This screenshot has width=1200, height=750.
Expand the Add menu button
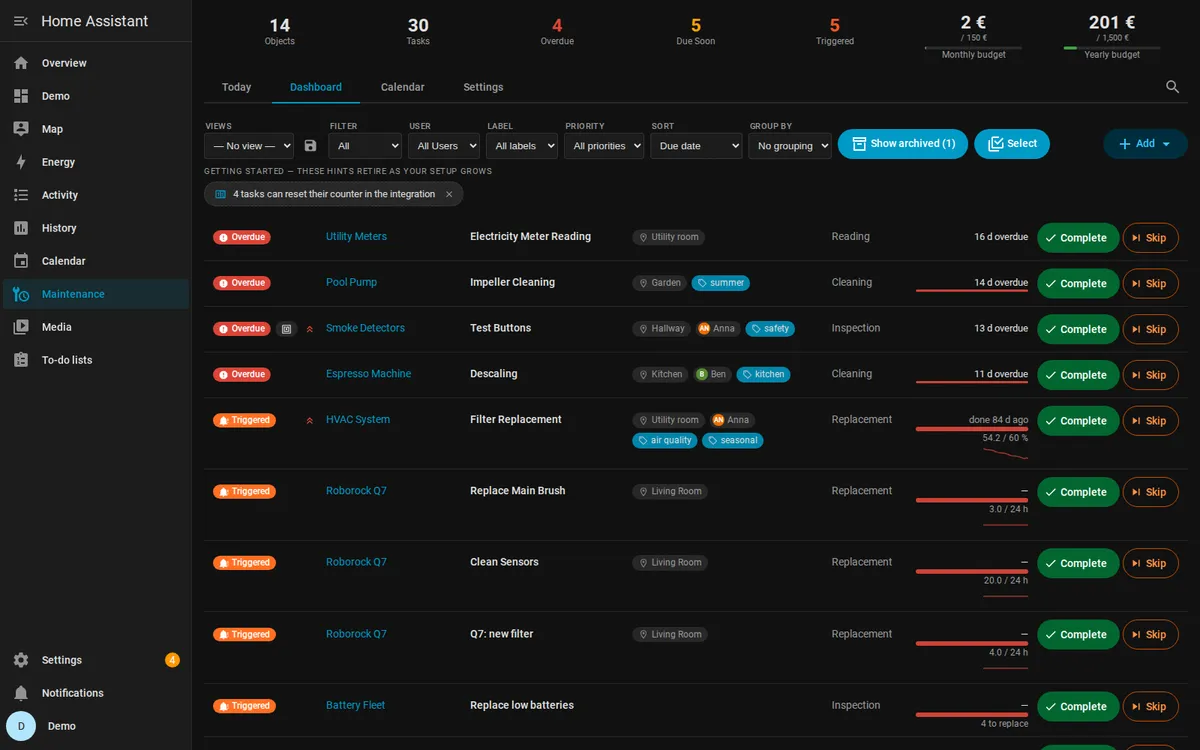coord(1145,144)
